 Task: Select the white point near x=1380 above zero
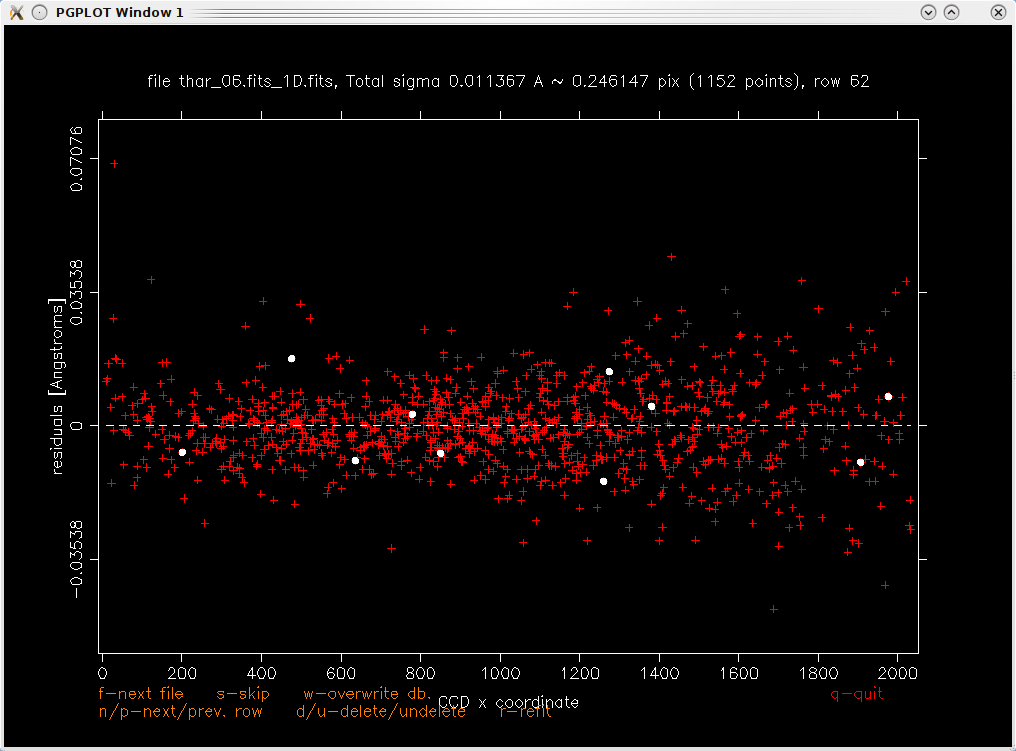[x=651, y=407]
